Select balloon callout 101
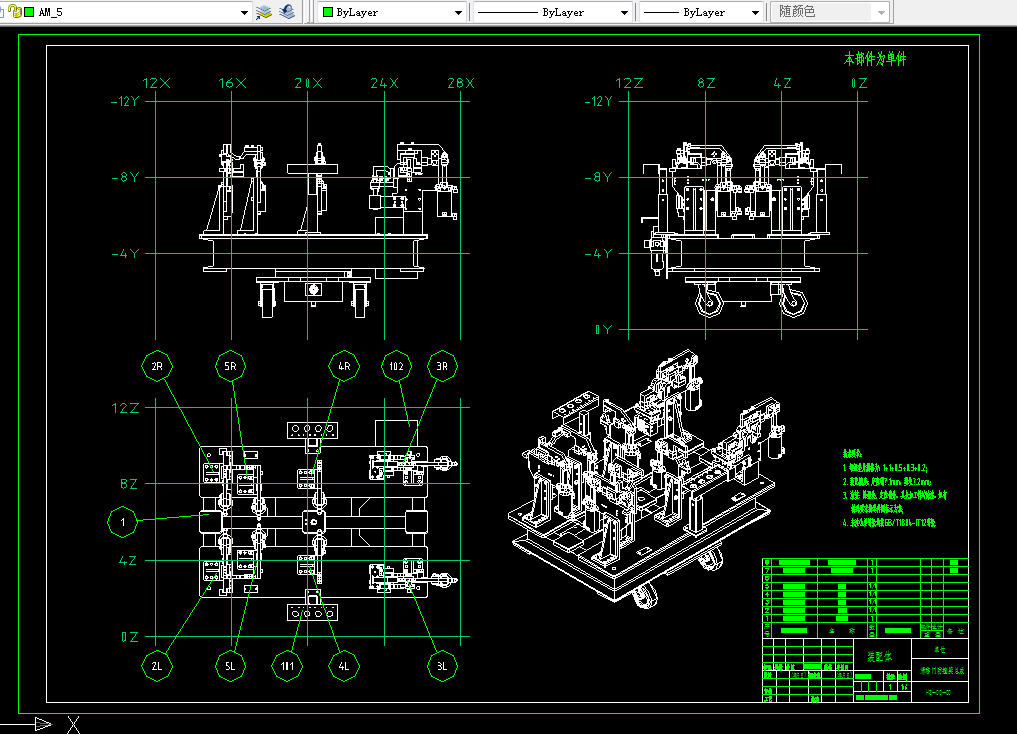 click(x=287, y=666)
